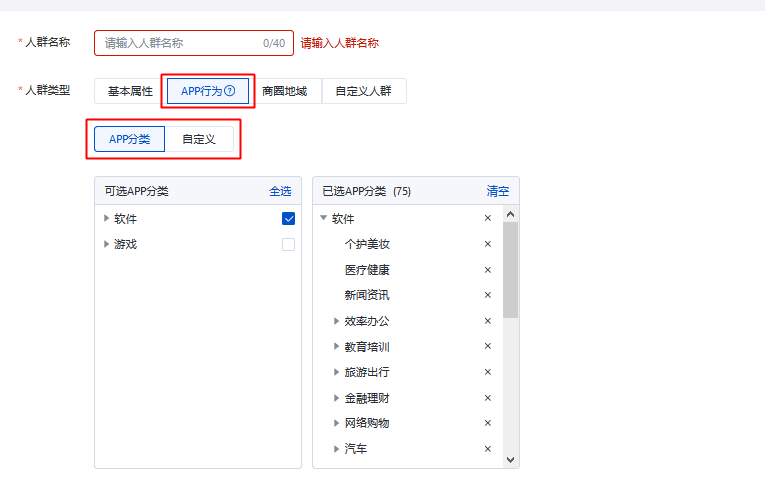Remove 旅游出行 from selected list
Screen dimensions: 765x479
pos(487,372)
